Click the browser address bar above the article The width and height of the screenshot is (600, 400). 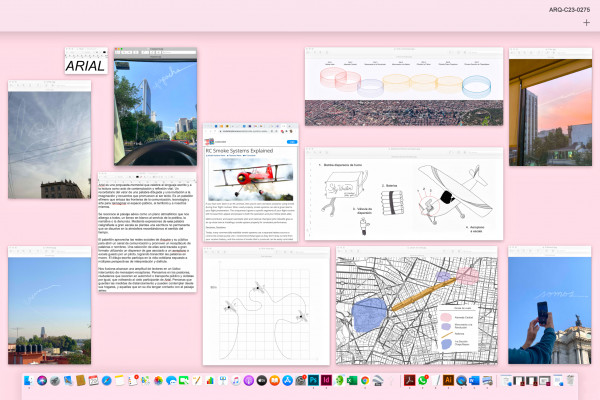(245, 131)
